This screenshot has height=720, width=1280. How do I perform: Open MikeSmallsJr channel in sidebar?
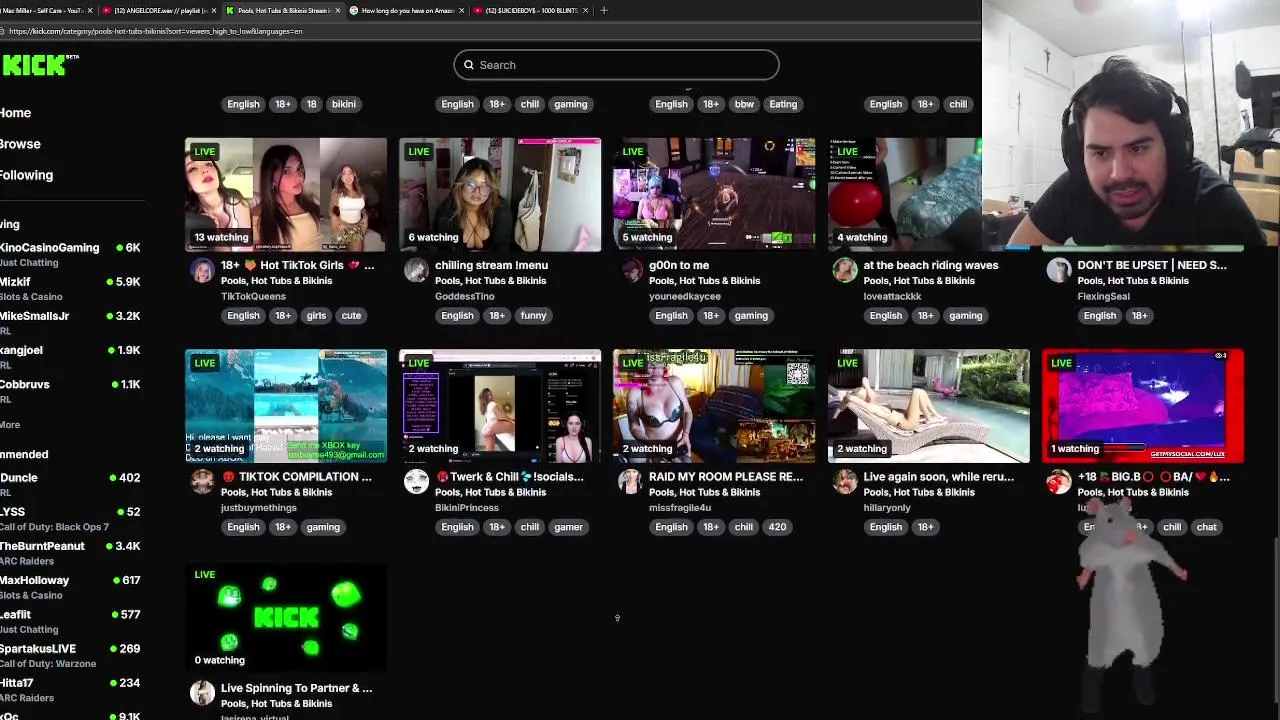[72, 322]
